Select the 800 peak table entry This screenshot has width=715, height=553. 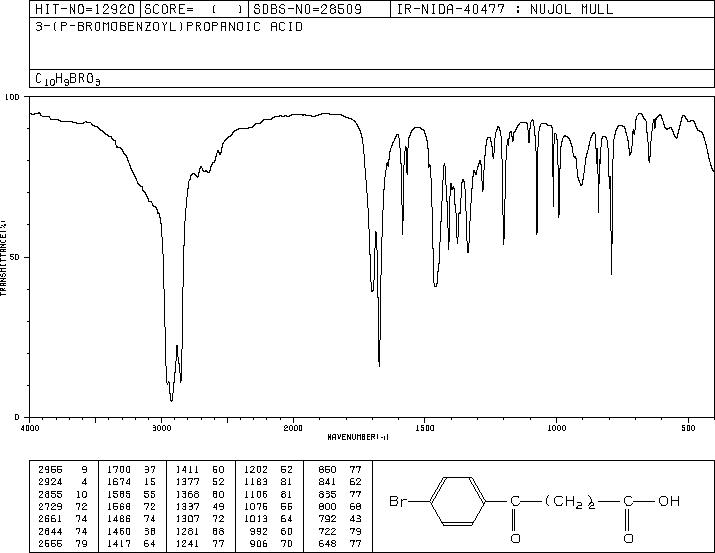click(x=340, y=506)
